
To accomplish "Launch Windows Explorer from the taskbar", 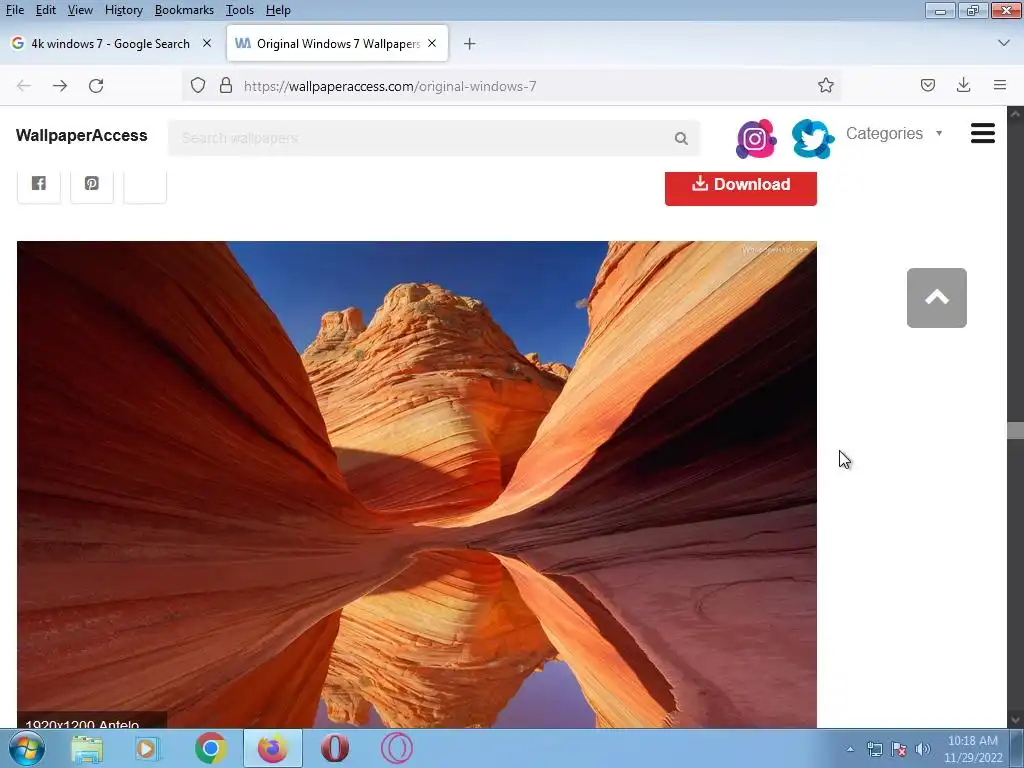I will tap(87, 748).
